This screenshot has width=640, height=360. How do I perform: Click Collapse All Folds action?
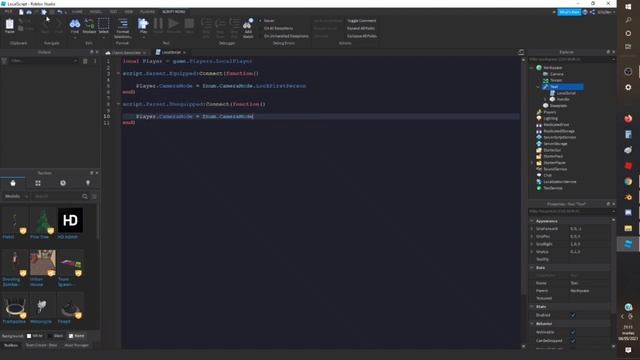click(362, 36)
